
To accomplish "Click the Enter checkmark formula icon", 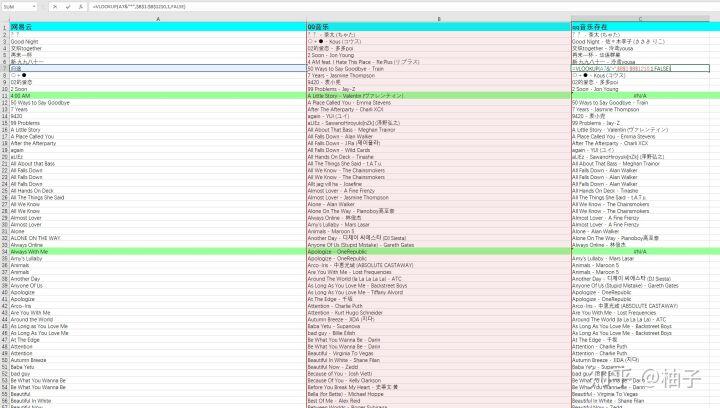I will coord(68,7).
